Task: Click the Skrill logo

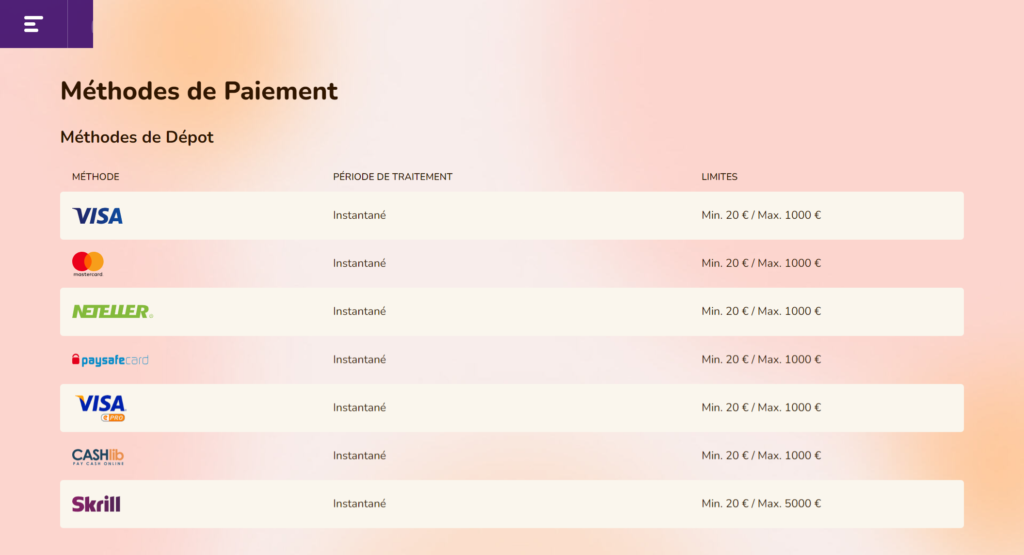Action: tap(96, 504)
